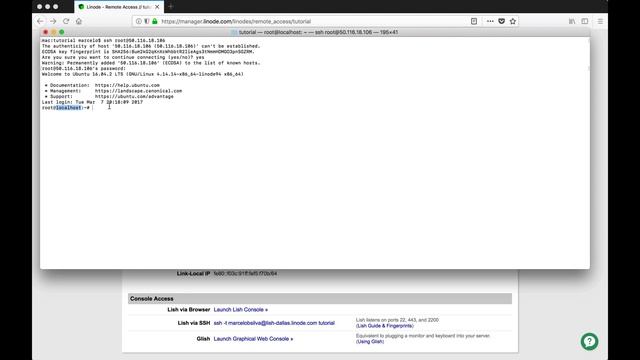The image size is (640, 360).
Task: Click the ssh root command line
Action: pos(103,40)
